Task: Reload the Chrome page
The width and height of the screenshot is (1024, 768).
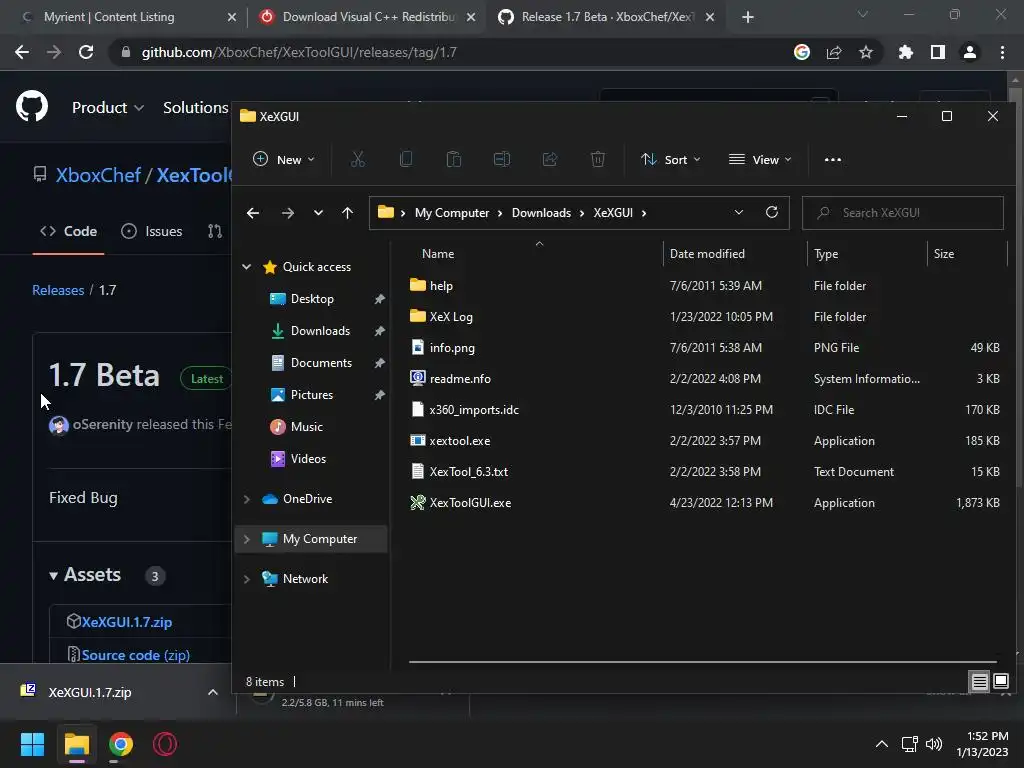Action: coord(86,52)
